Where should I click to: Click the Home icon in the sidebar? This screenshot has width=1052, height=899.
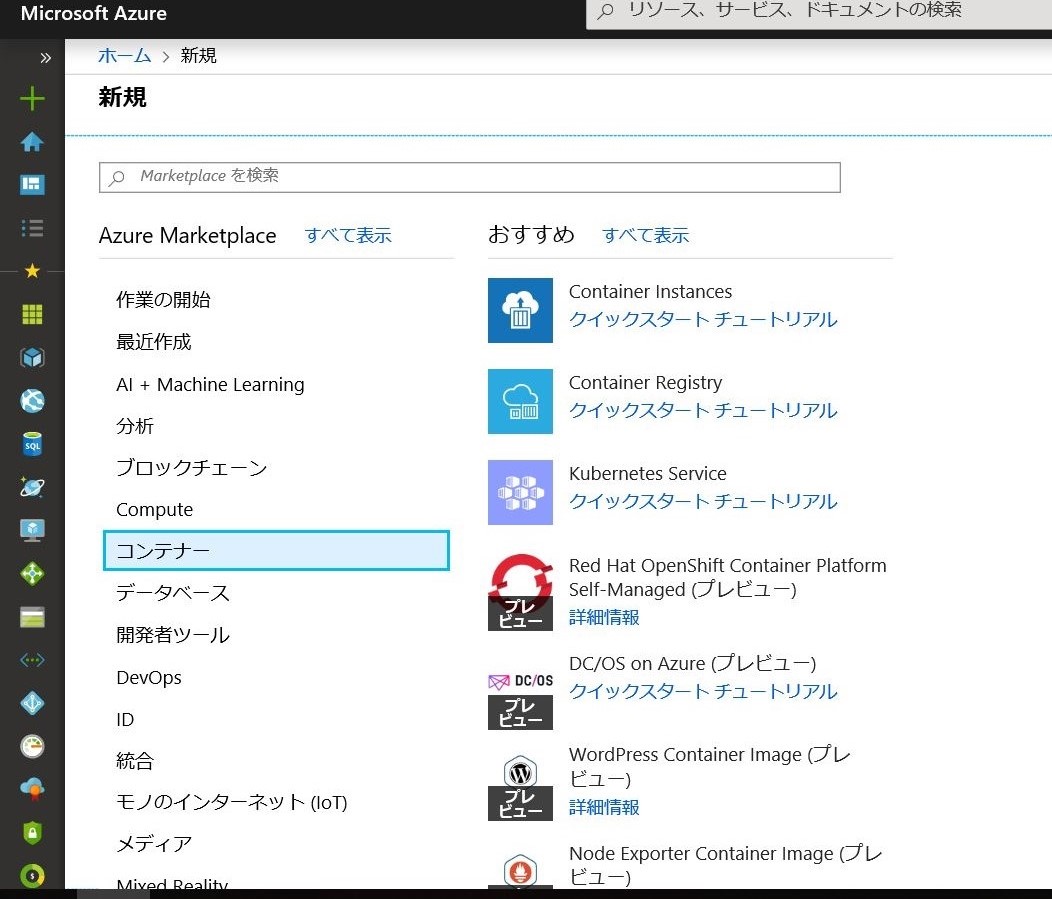pyautogui.click(x=32, y=142)
